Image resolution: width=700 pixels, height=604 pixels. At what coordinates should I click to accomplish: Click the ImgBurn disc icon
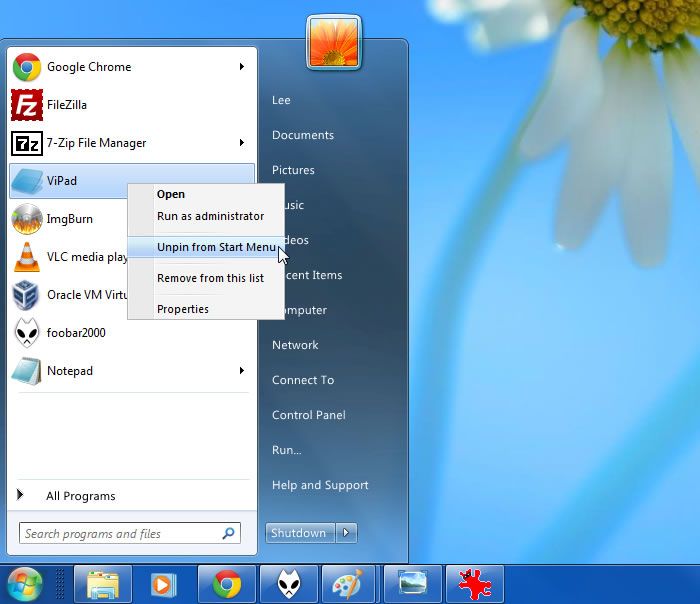tap(27, 219)
